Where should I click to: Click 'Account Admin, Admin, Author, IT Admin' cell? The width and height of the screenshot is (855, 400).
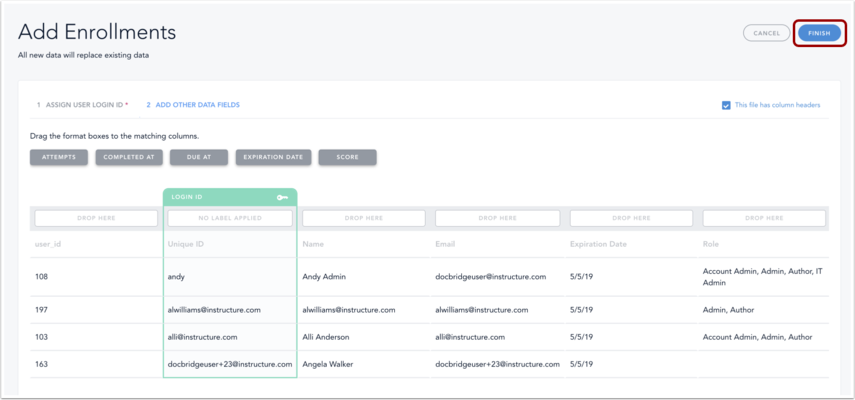tap(762, 277)
